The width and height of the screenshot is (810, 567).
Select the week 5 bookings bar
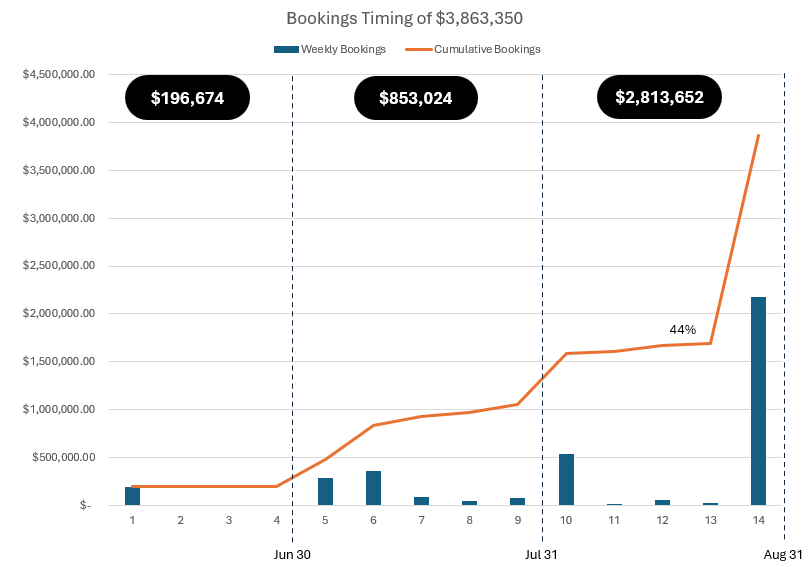pos(325,491)
